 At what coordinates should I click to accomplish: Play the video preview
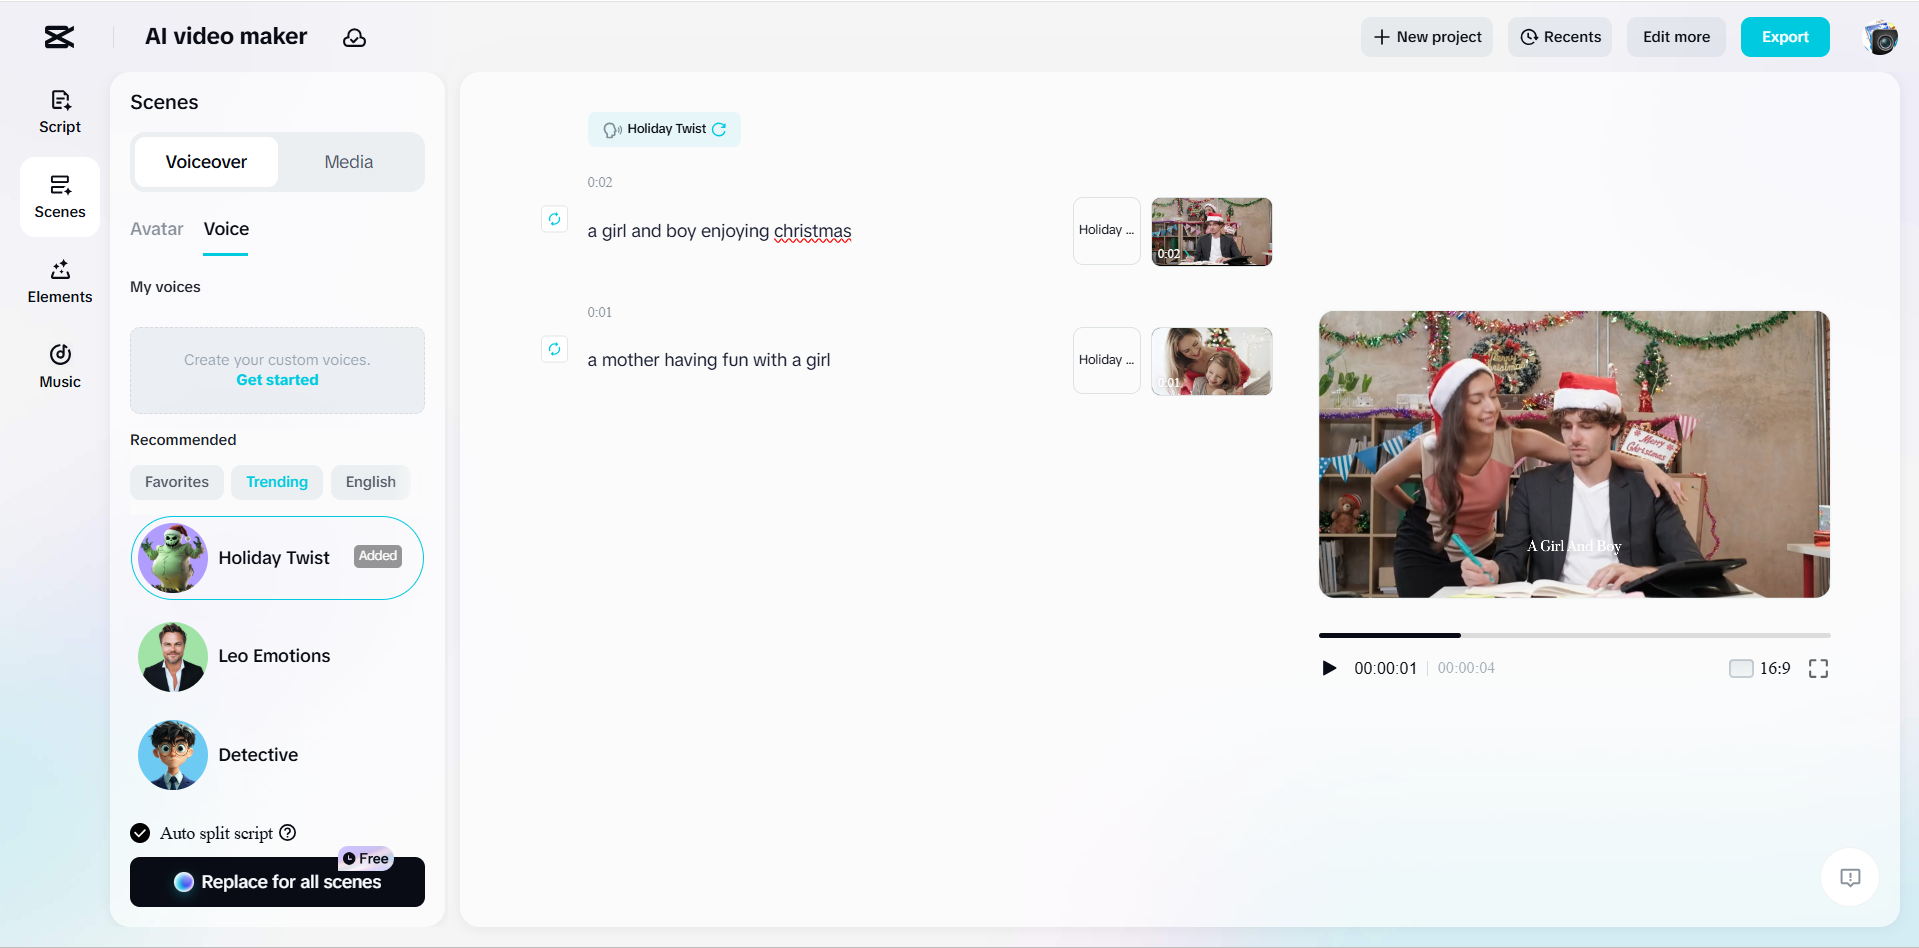coord(1329,668)
